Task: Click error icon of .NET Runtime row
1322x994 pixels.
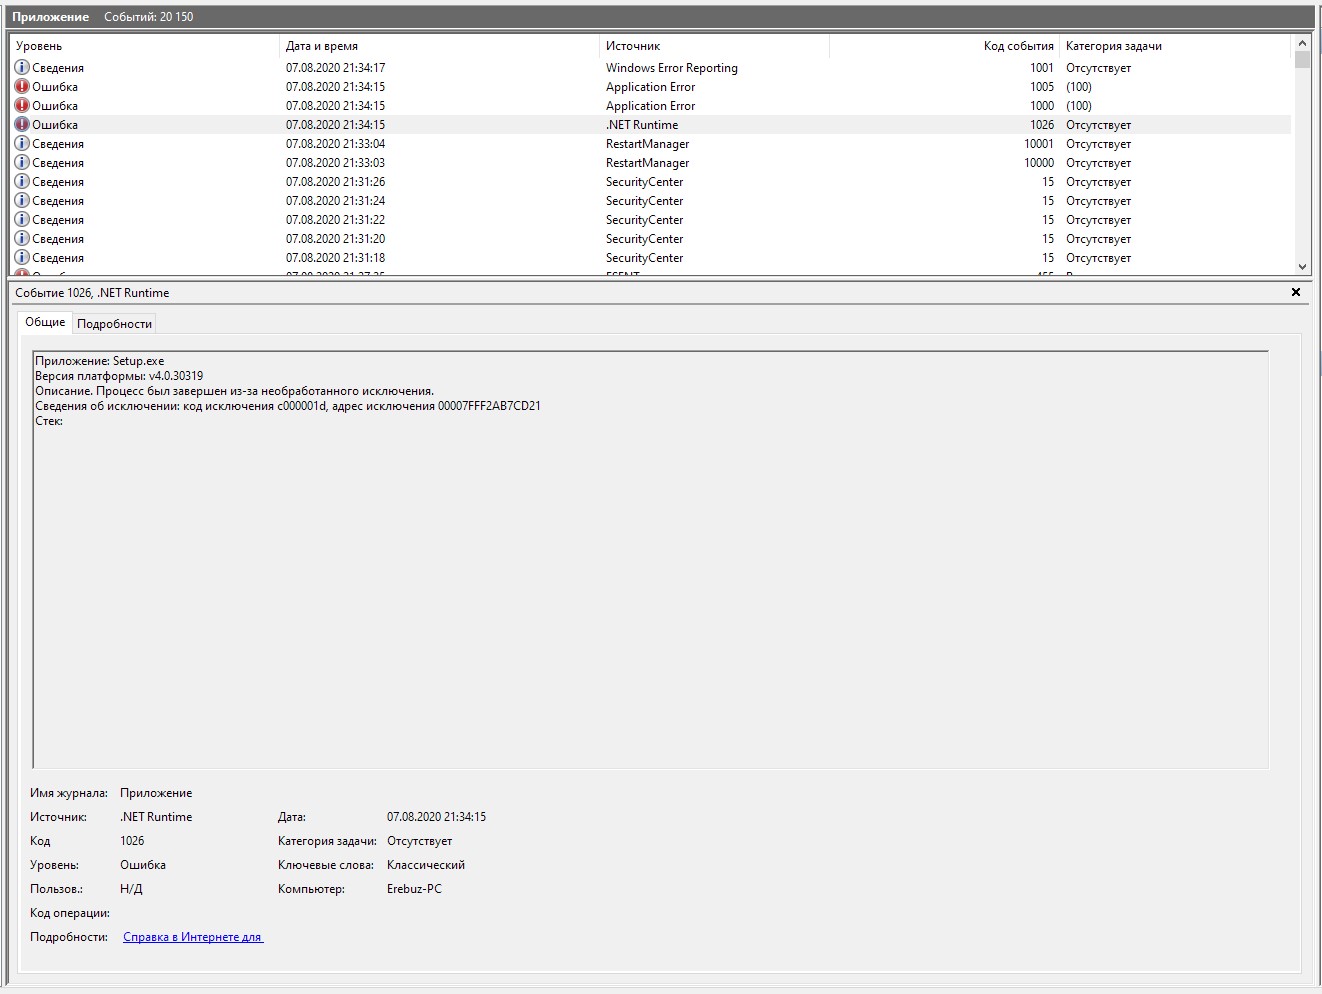Action: 22,124
